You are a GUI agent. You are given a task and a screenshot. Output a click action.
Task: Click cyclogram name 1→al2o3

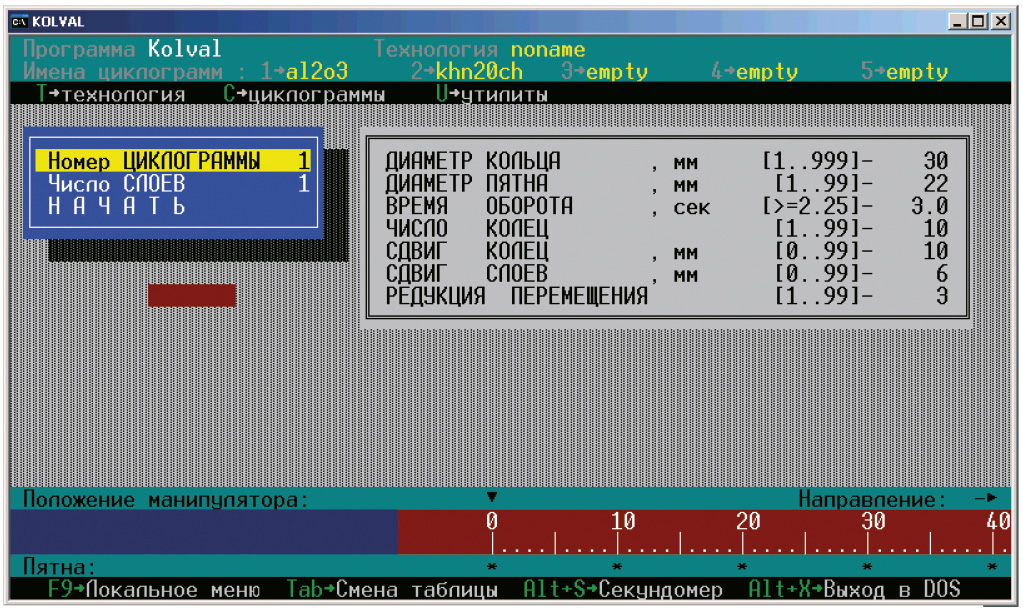304,71
